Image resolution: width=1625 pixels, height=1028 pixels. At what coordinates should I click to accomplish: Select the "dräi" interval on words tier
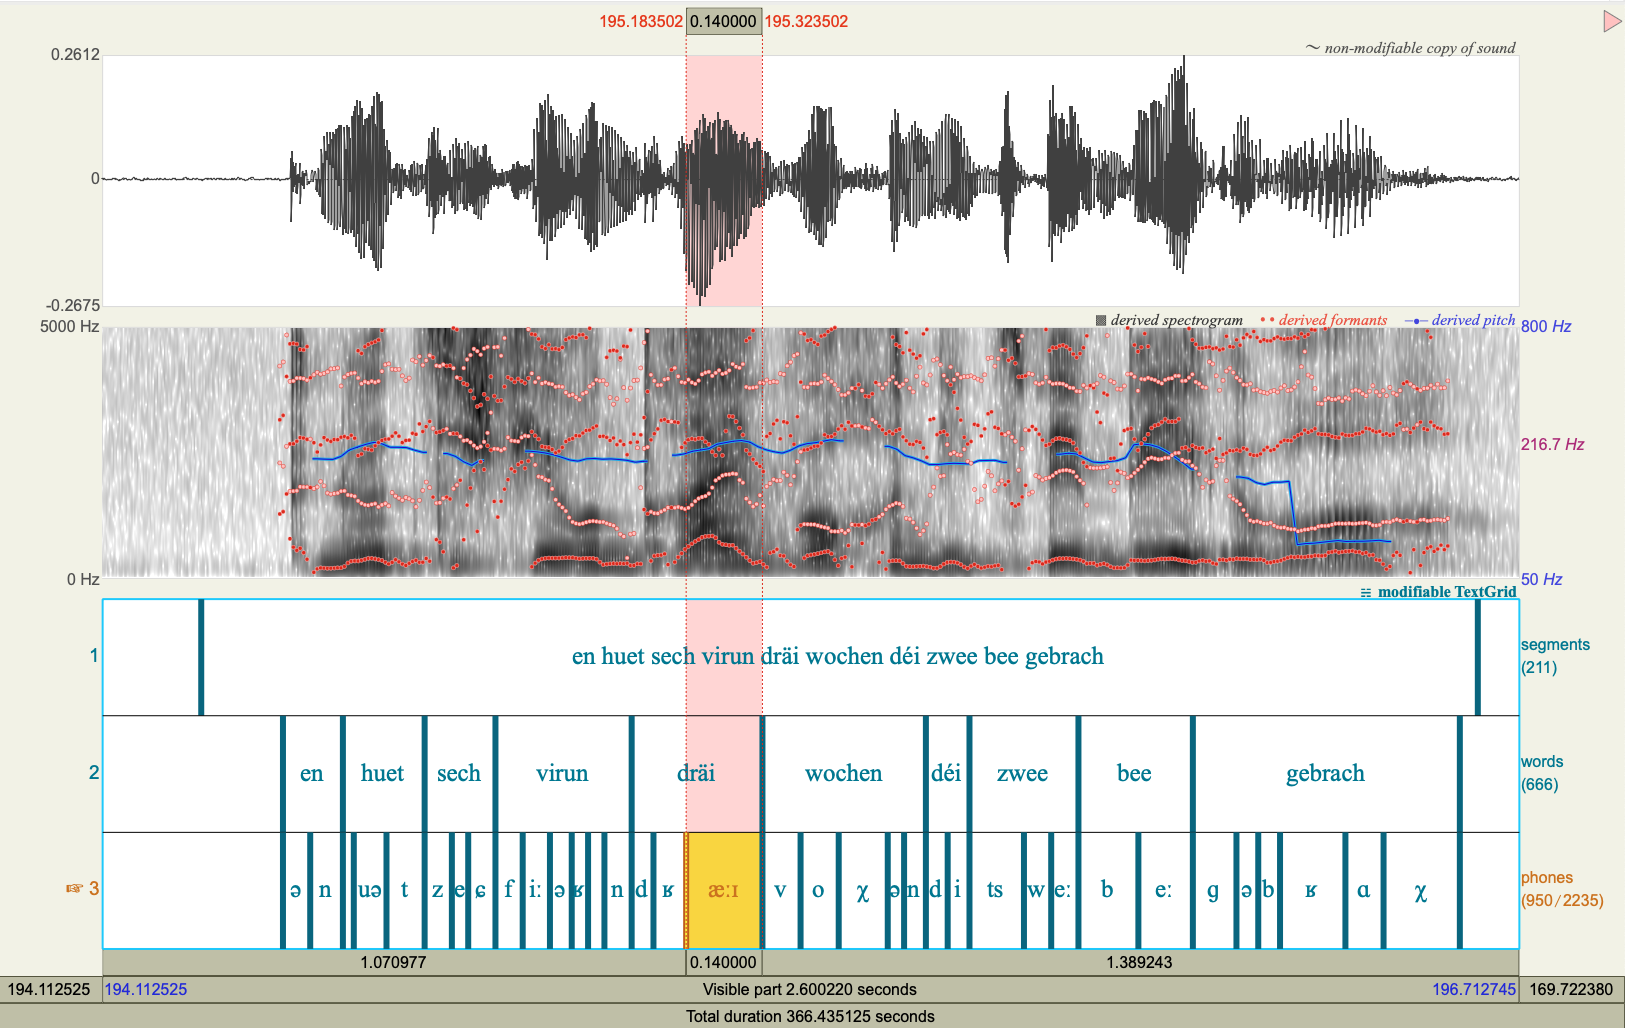(696, 773)
